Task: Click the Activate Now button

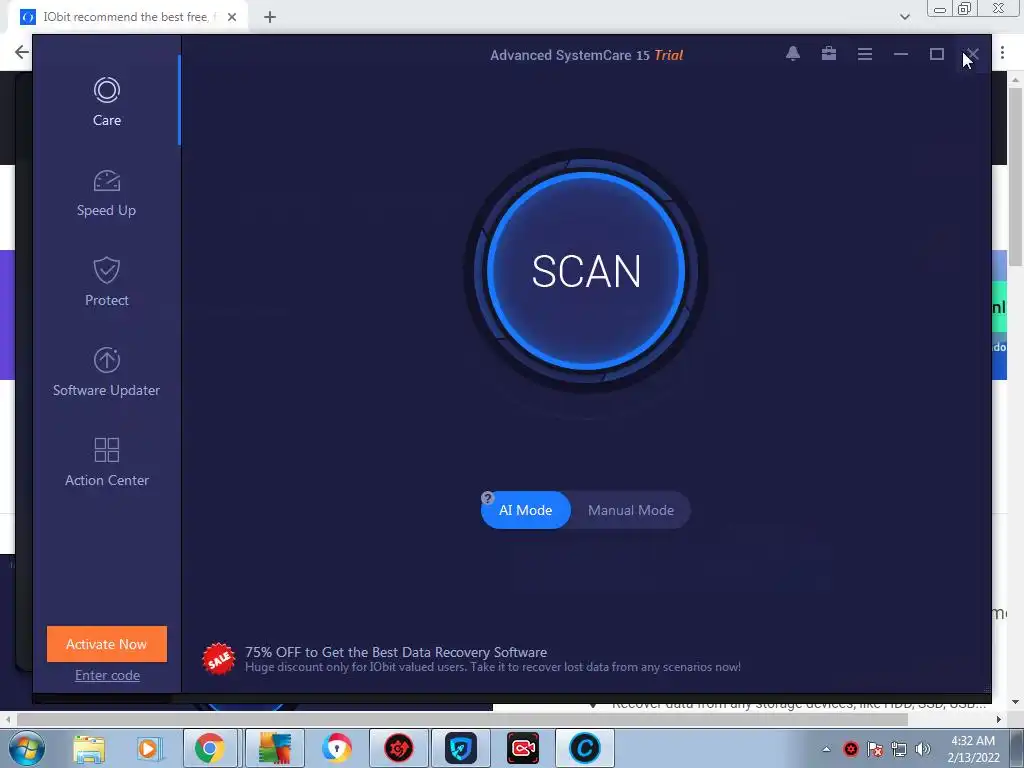Action: pos(106,644)
